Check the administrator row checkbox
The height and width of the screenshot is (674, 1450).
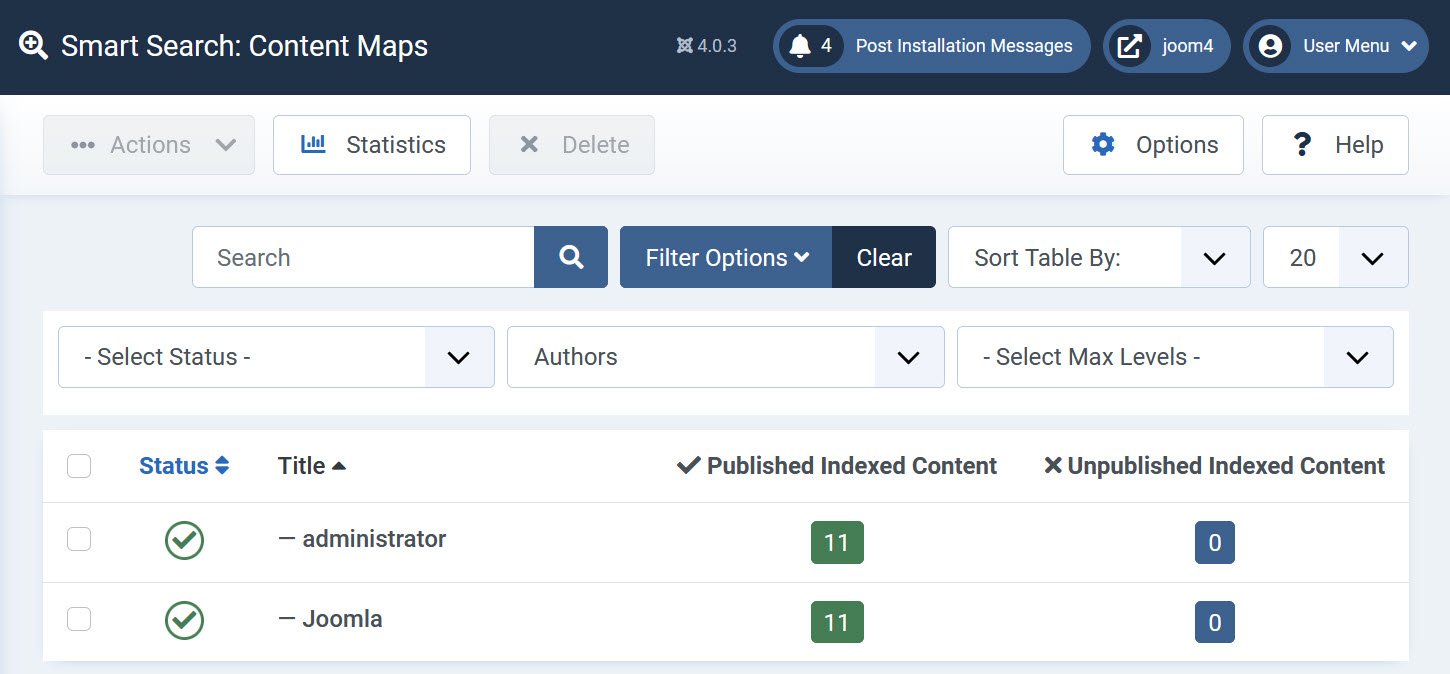(79, 540)
